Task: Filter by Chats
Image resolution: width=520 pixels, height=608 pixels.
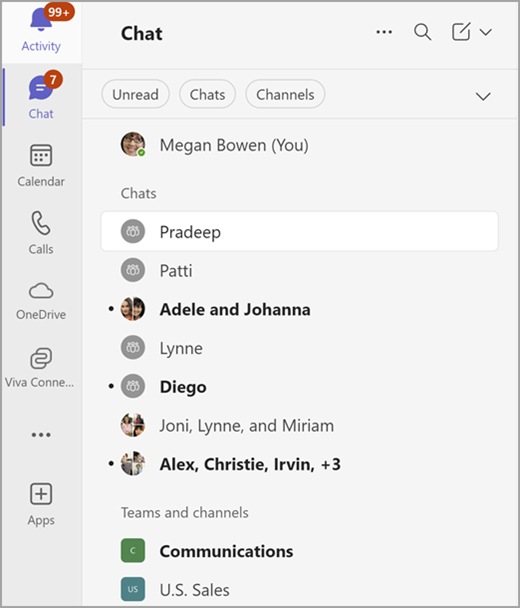Action: pyautogui.click(x=207, y=94)
